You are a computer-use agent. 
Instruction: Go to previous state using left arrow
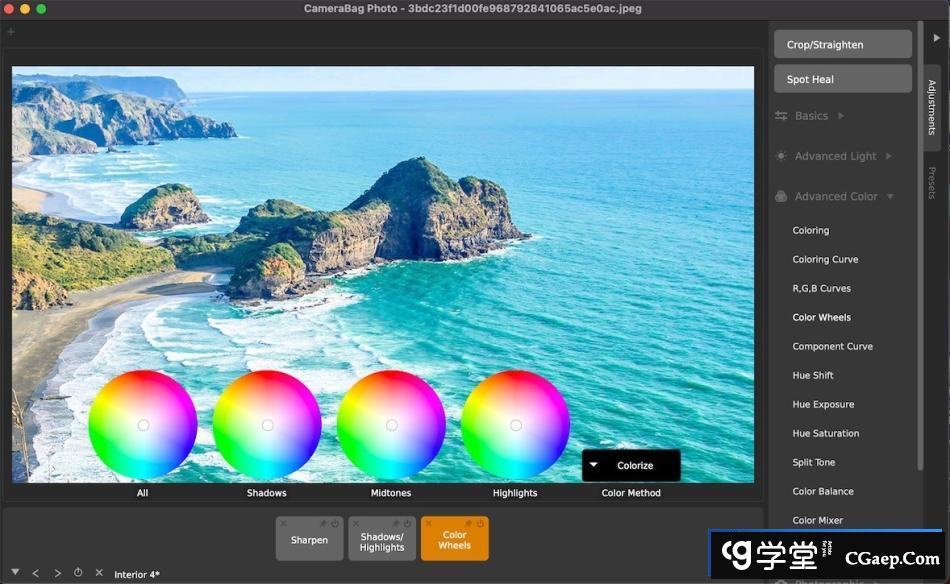click(36, 573)
